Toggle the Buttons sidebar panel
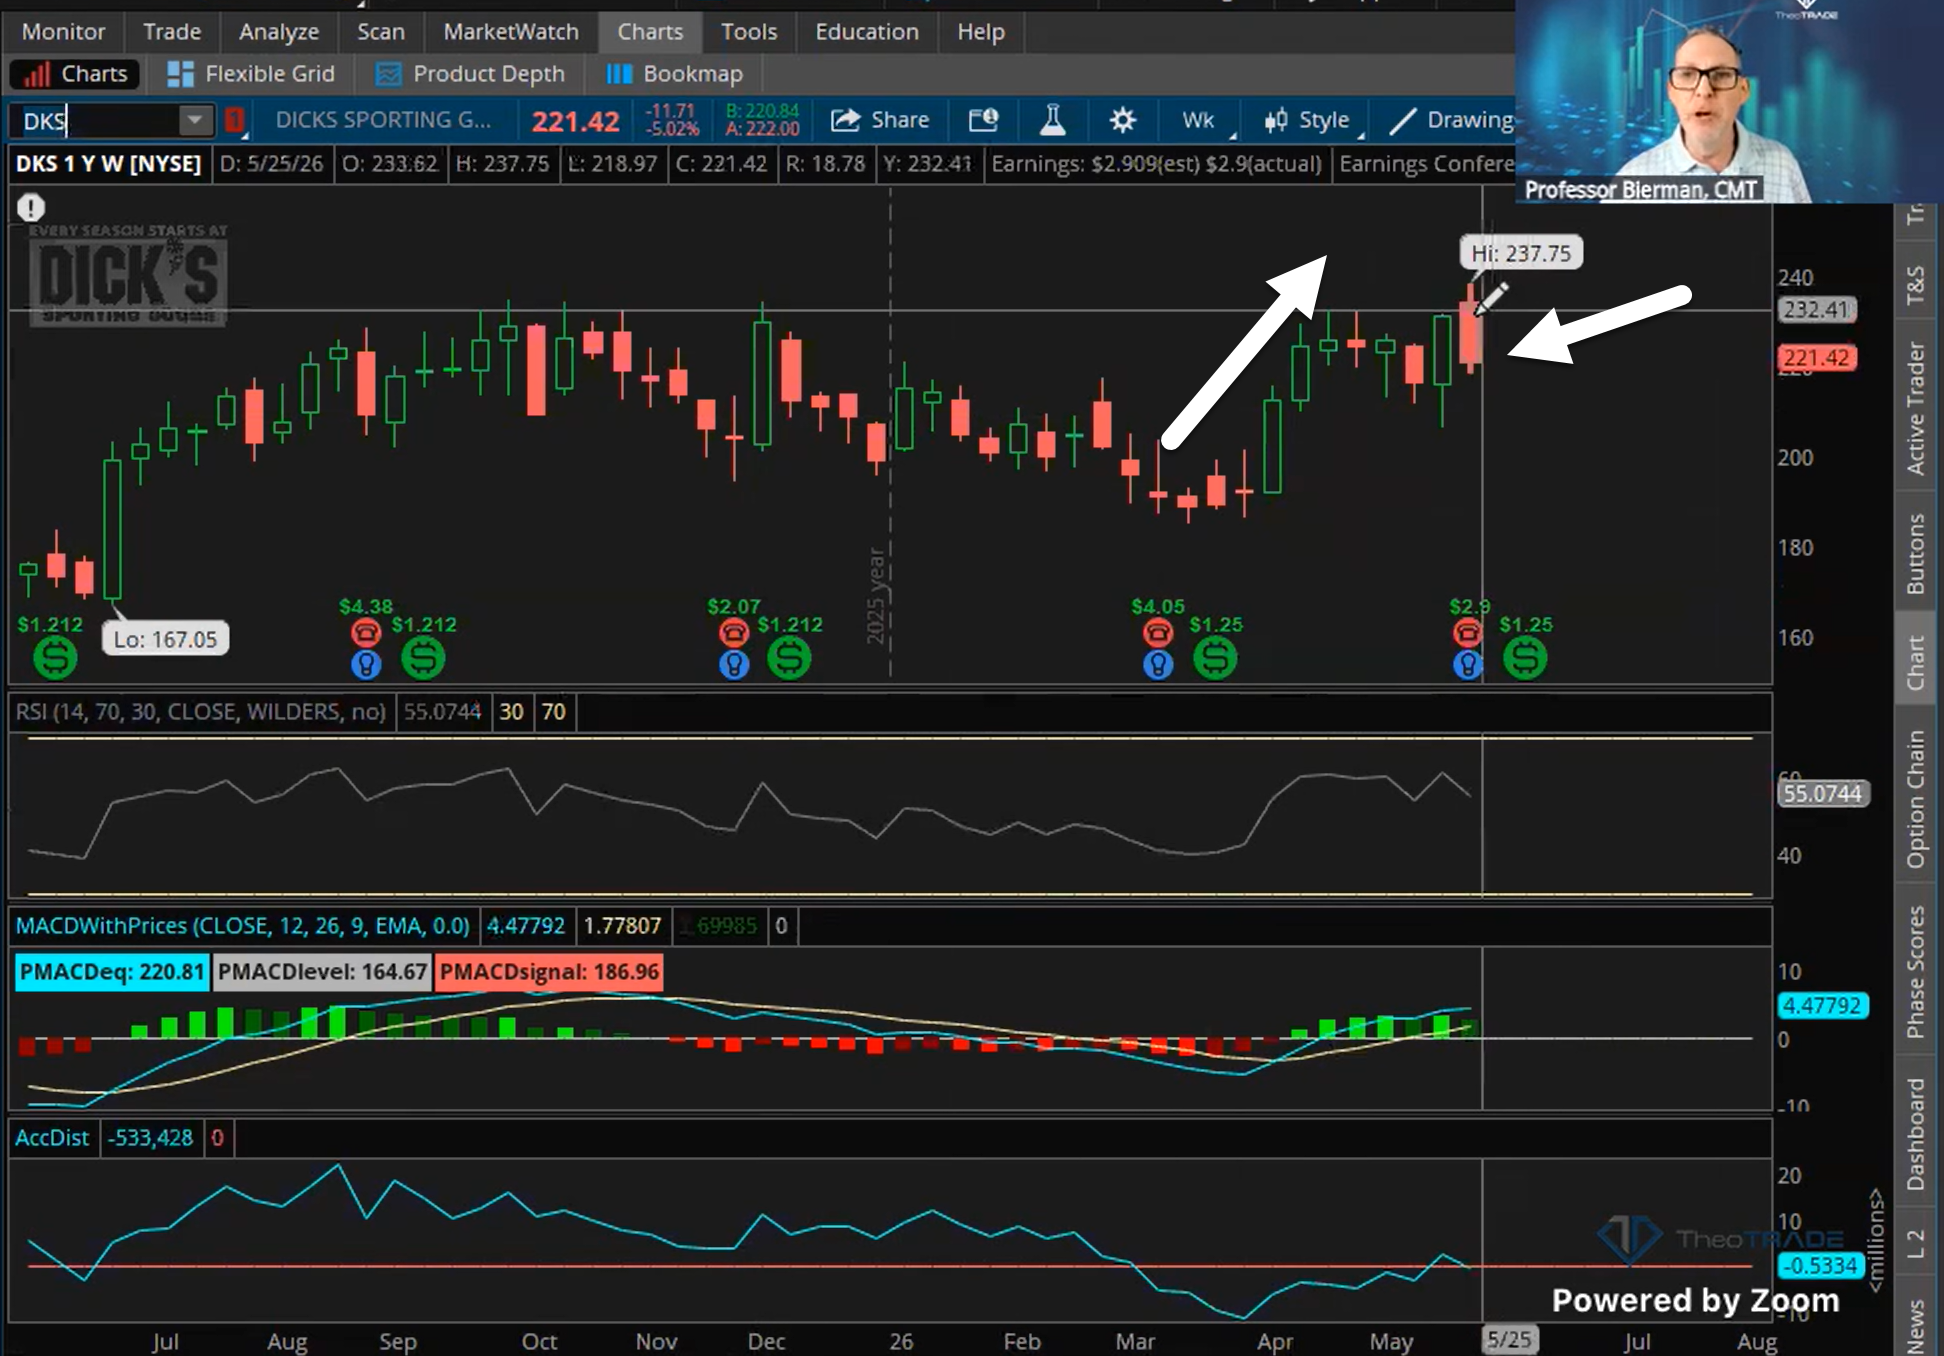The width and height of the screenshot is (1944, 1356). 1915,554
